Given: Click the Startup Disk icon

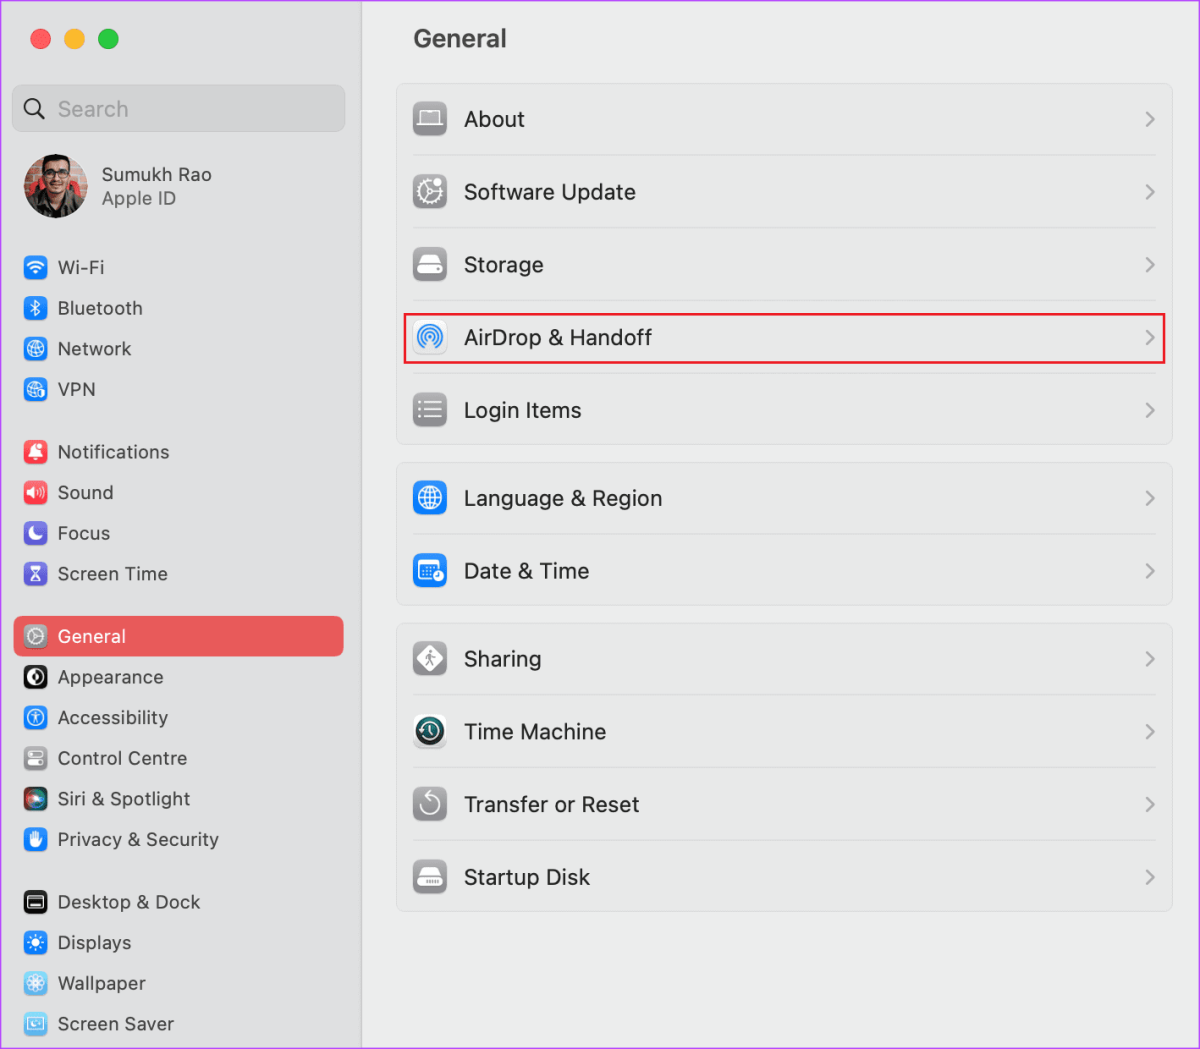Looking at the screenshot, I should click(x=430, y=877).
